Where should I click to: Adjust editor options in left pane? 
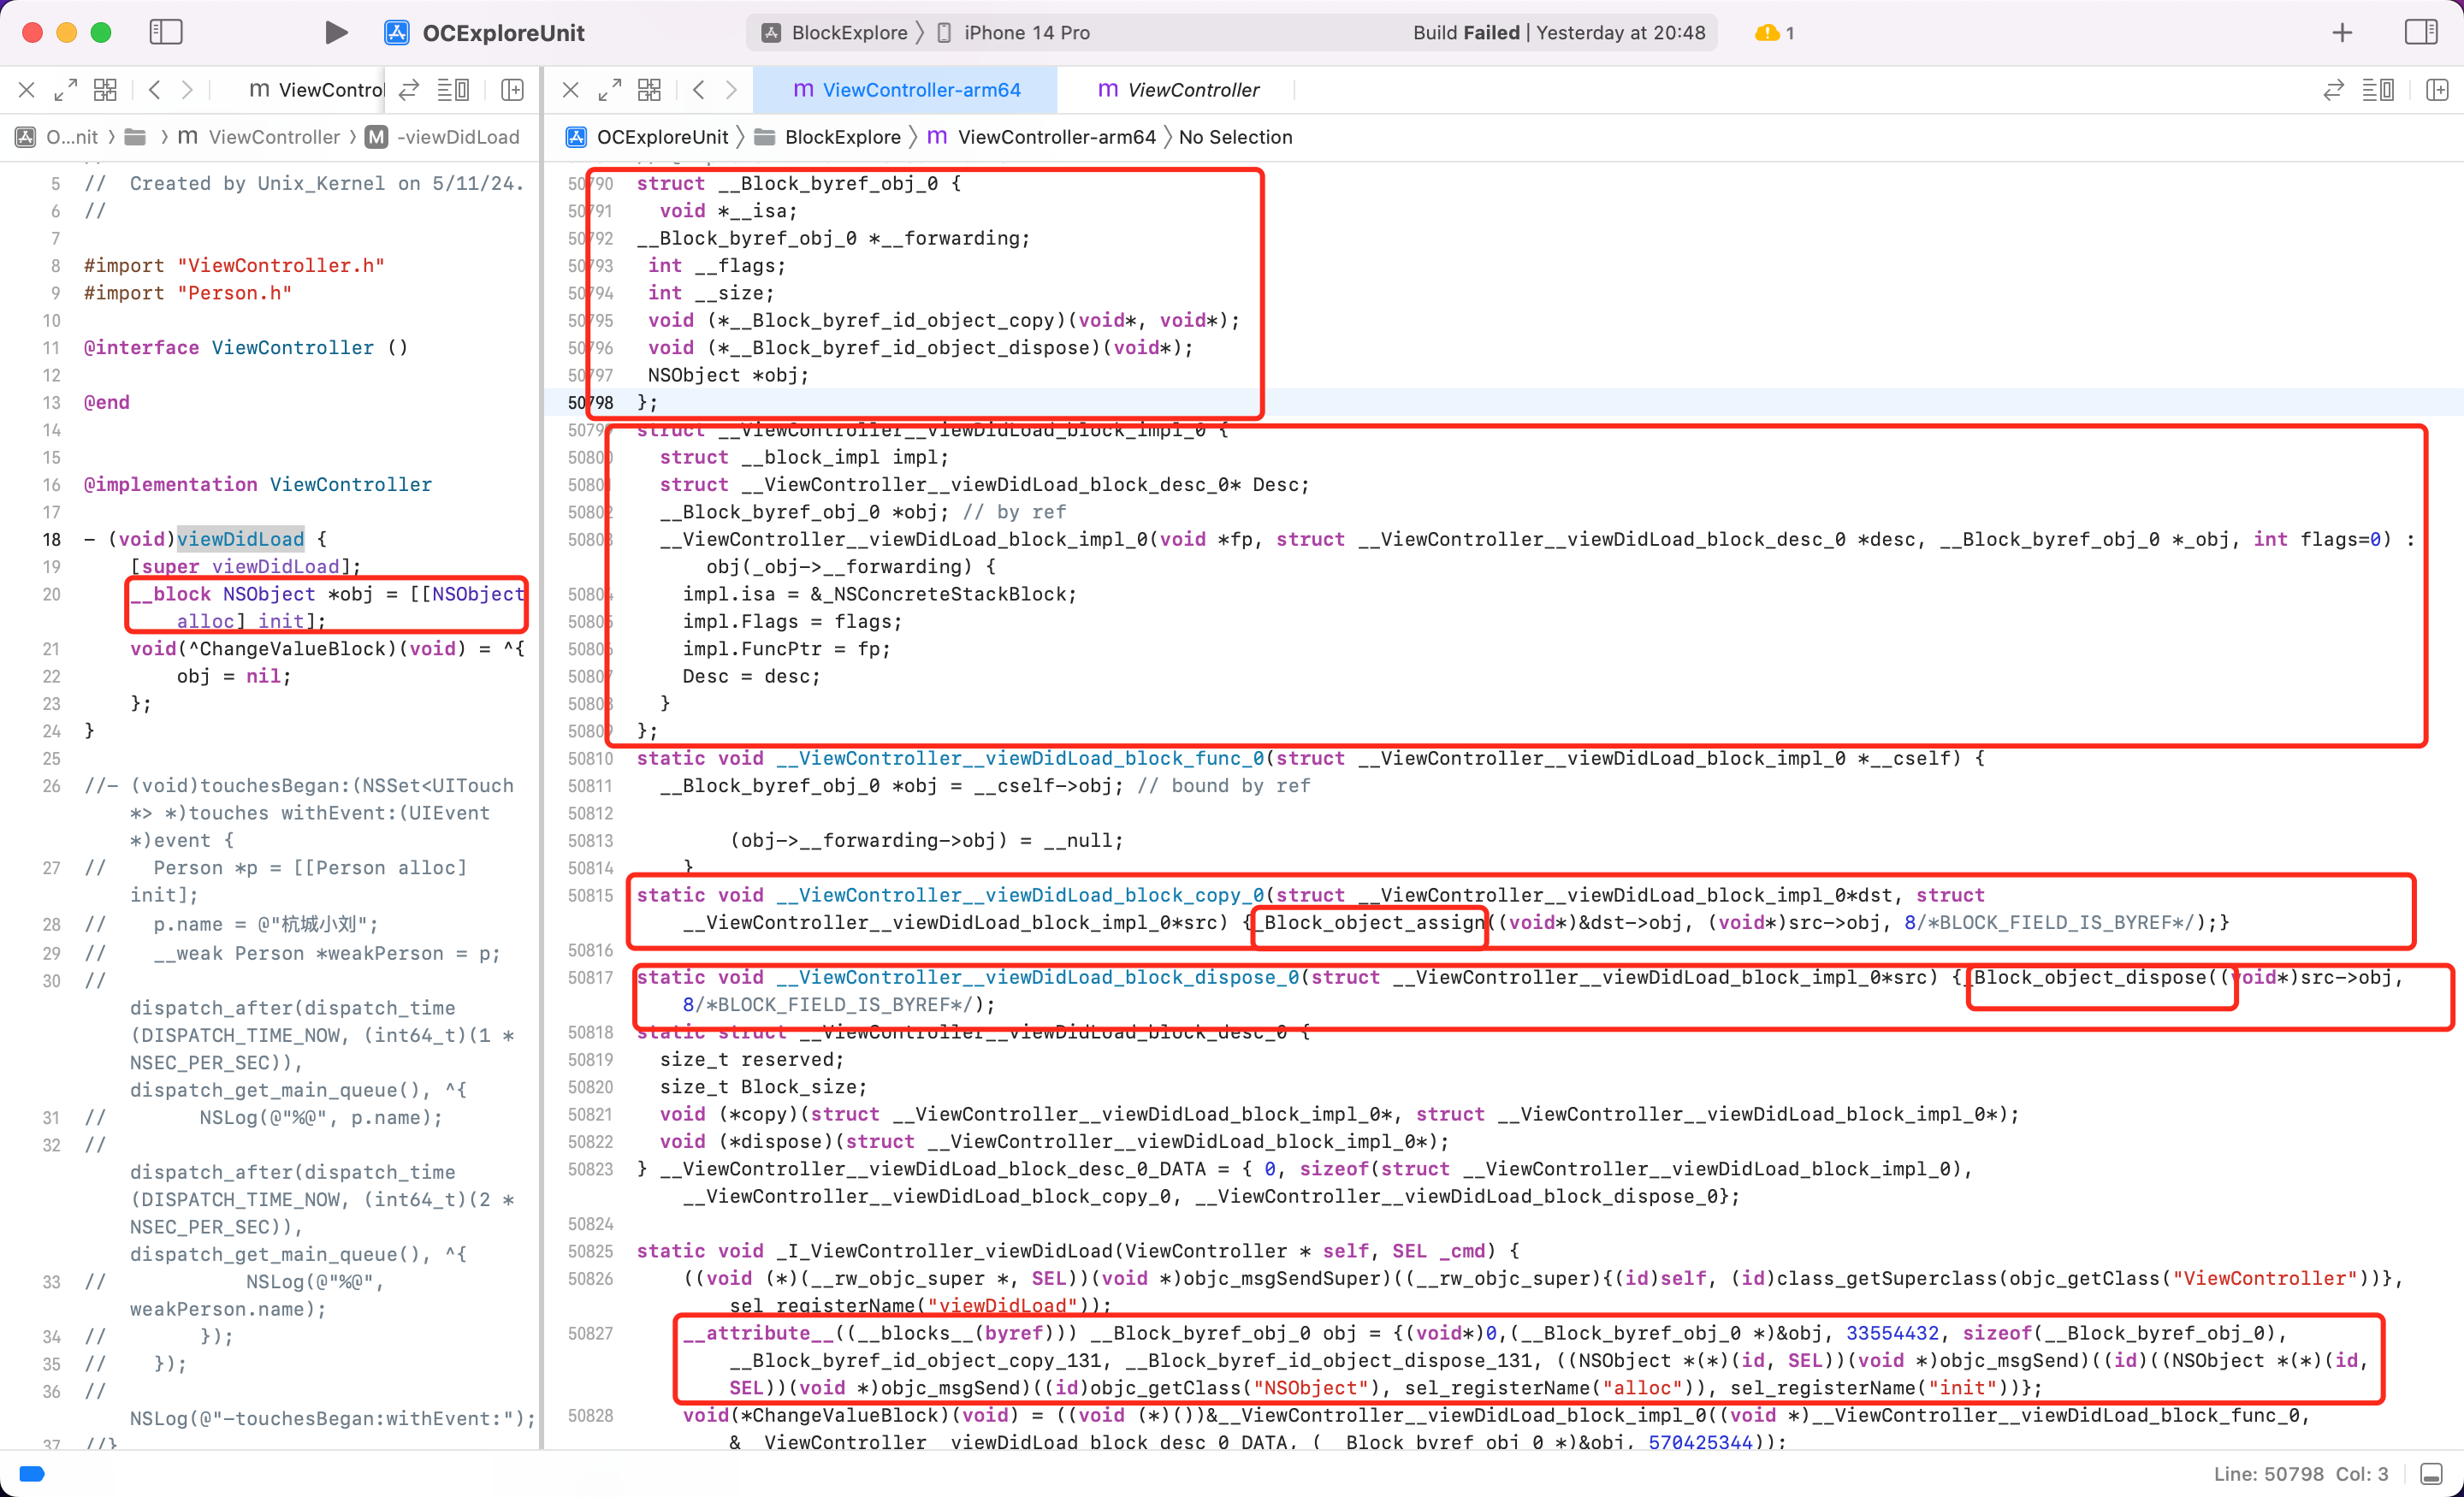(453, 90)
